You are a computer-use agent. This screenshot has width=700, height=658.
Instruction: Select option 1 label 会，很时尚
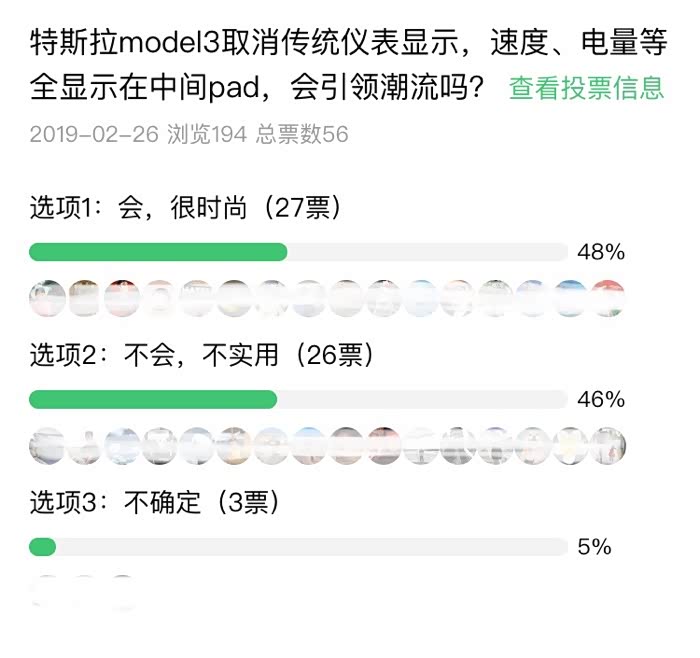click(x=186, y=207)
